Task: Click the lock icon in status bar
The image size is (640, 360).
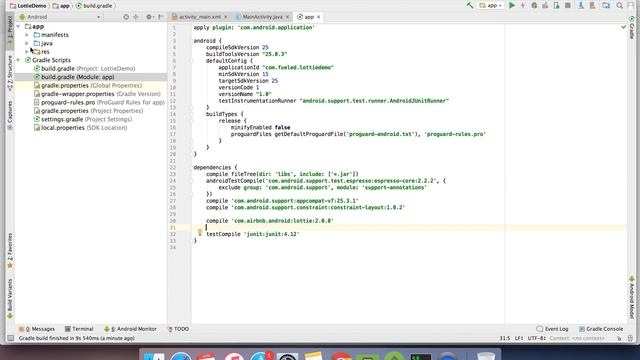Action: 619,338
